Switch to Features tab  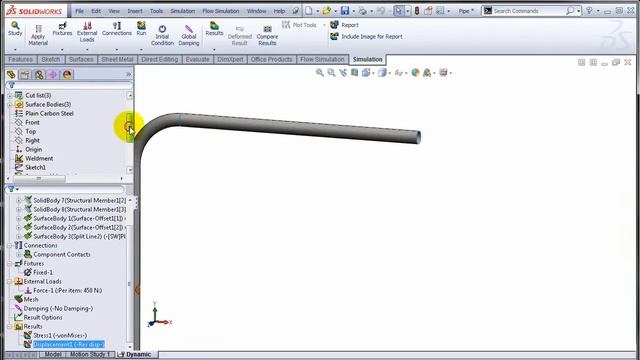[x=20, y=60]
